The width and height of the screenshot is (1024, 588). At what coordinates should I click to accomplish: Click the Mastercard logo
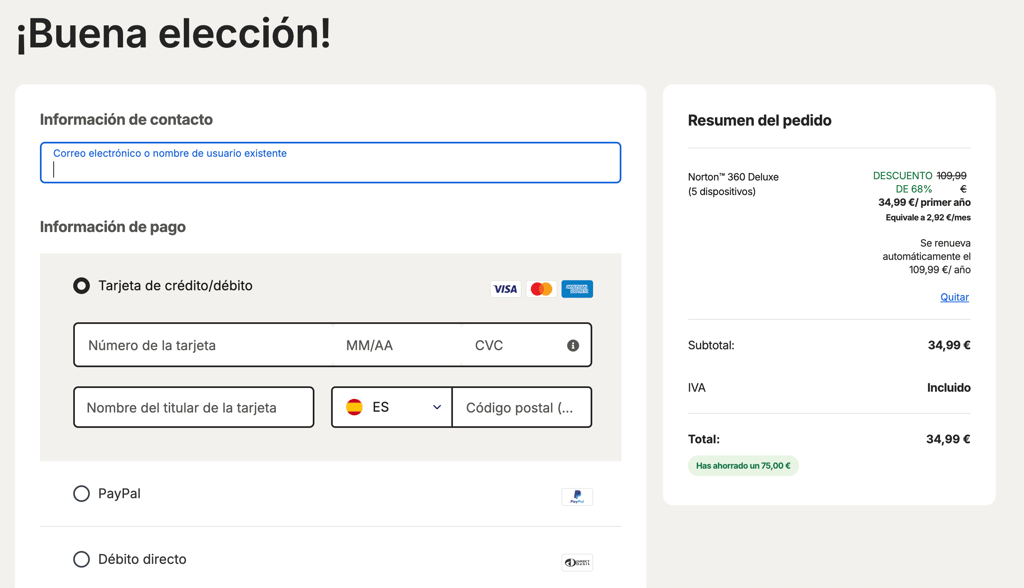[x=541, y=289]
